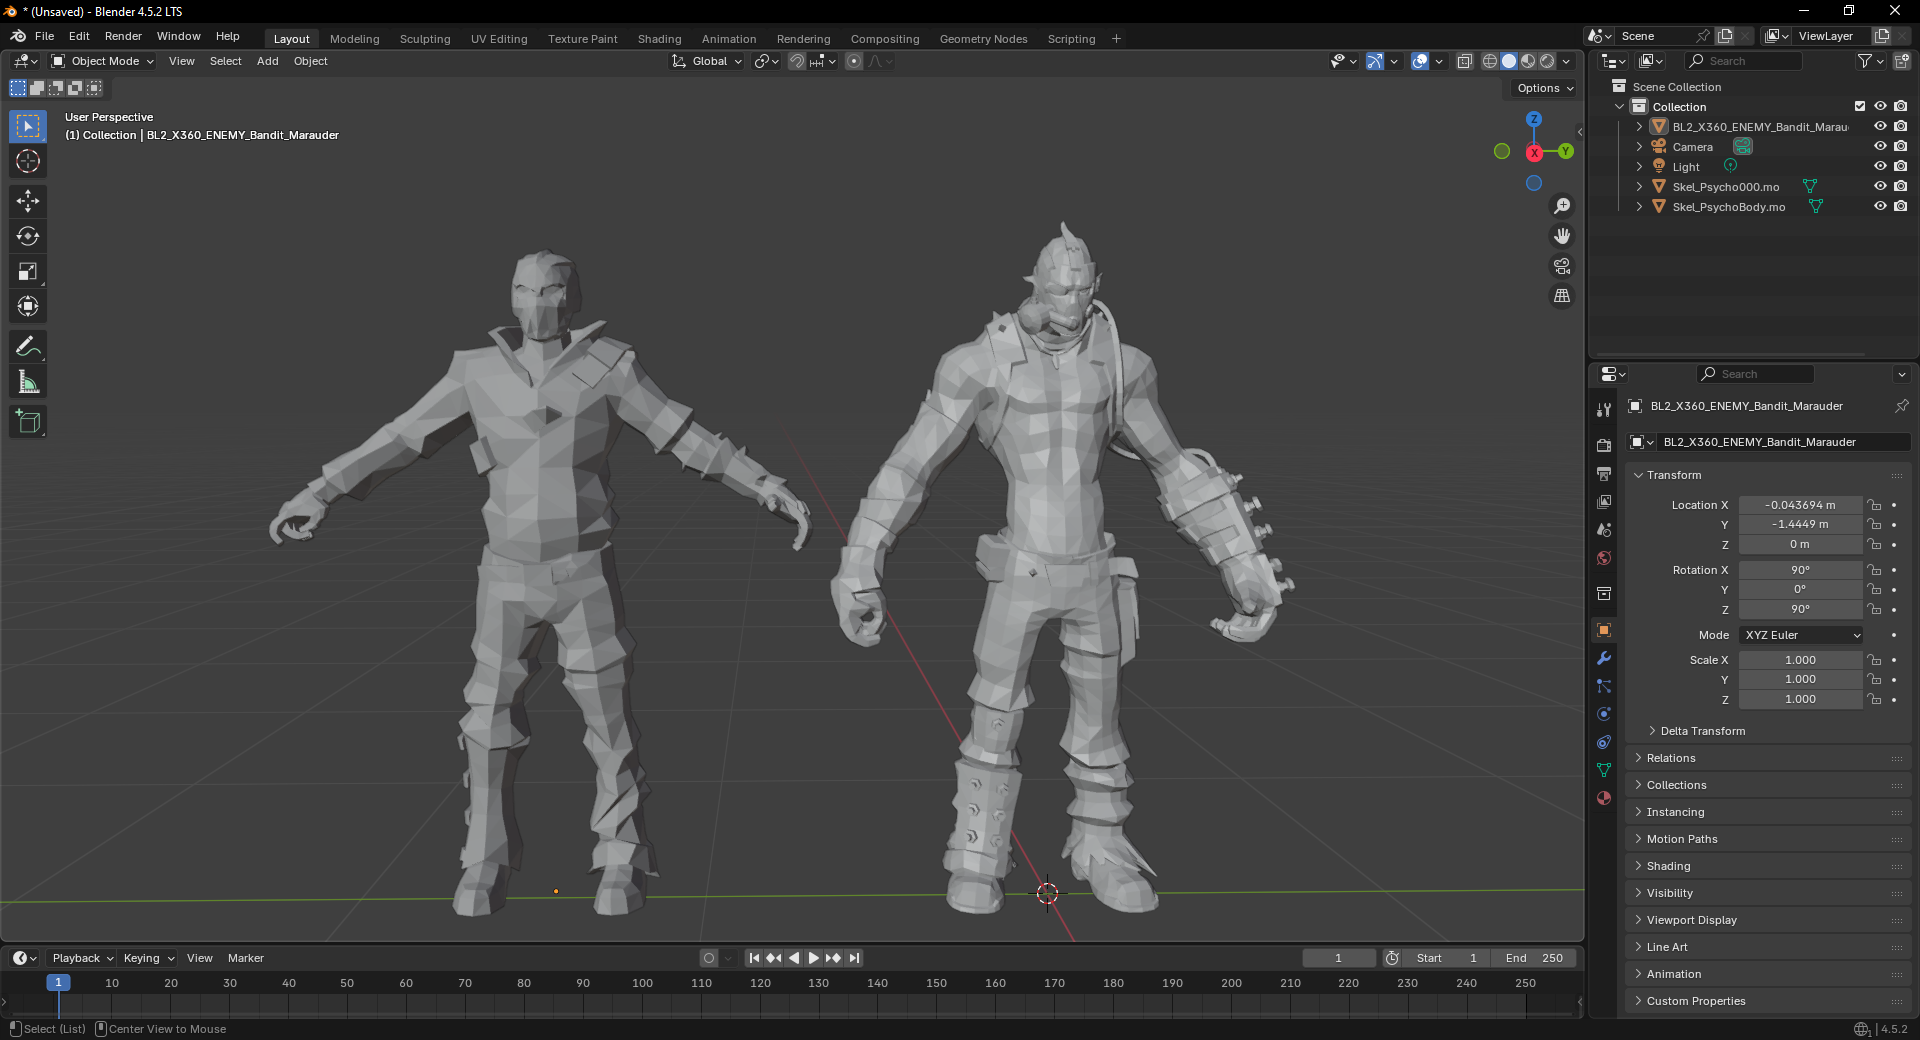
Task: Click the Move view hand icon
Action: tap(1561, 236)
